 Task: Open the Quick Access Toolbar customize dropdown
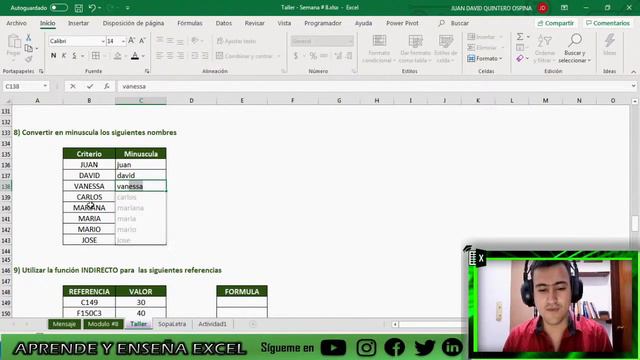pos(128,8)
